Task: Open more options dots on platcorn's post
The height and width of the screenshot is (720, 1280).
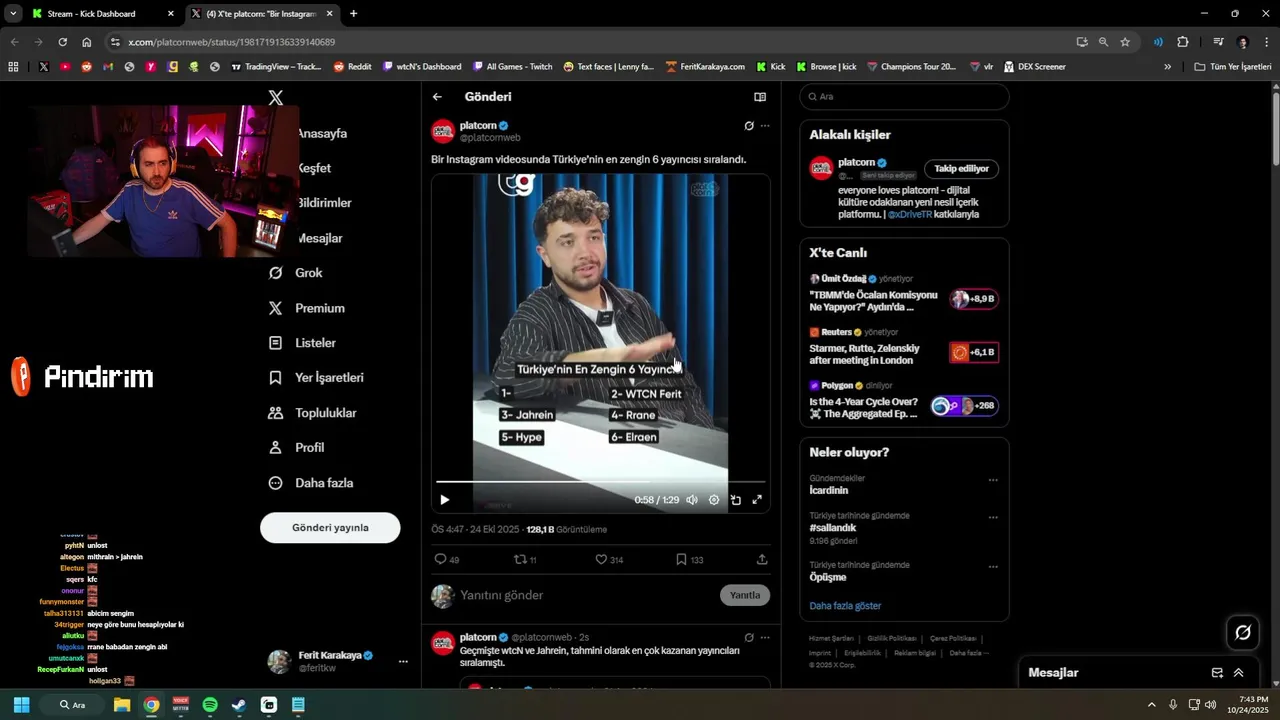Action: point(765,126)
